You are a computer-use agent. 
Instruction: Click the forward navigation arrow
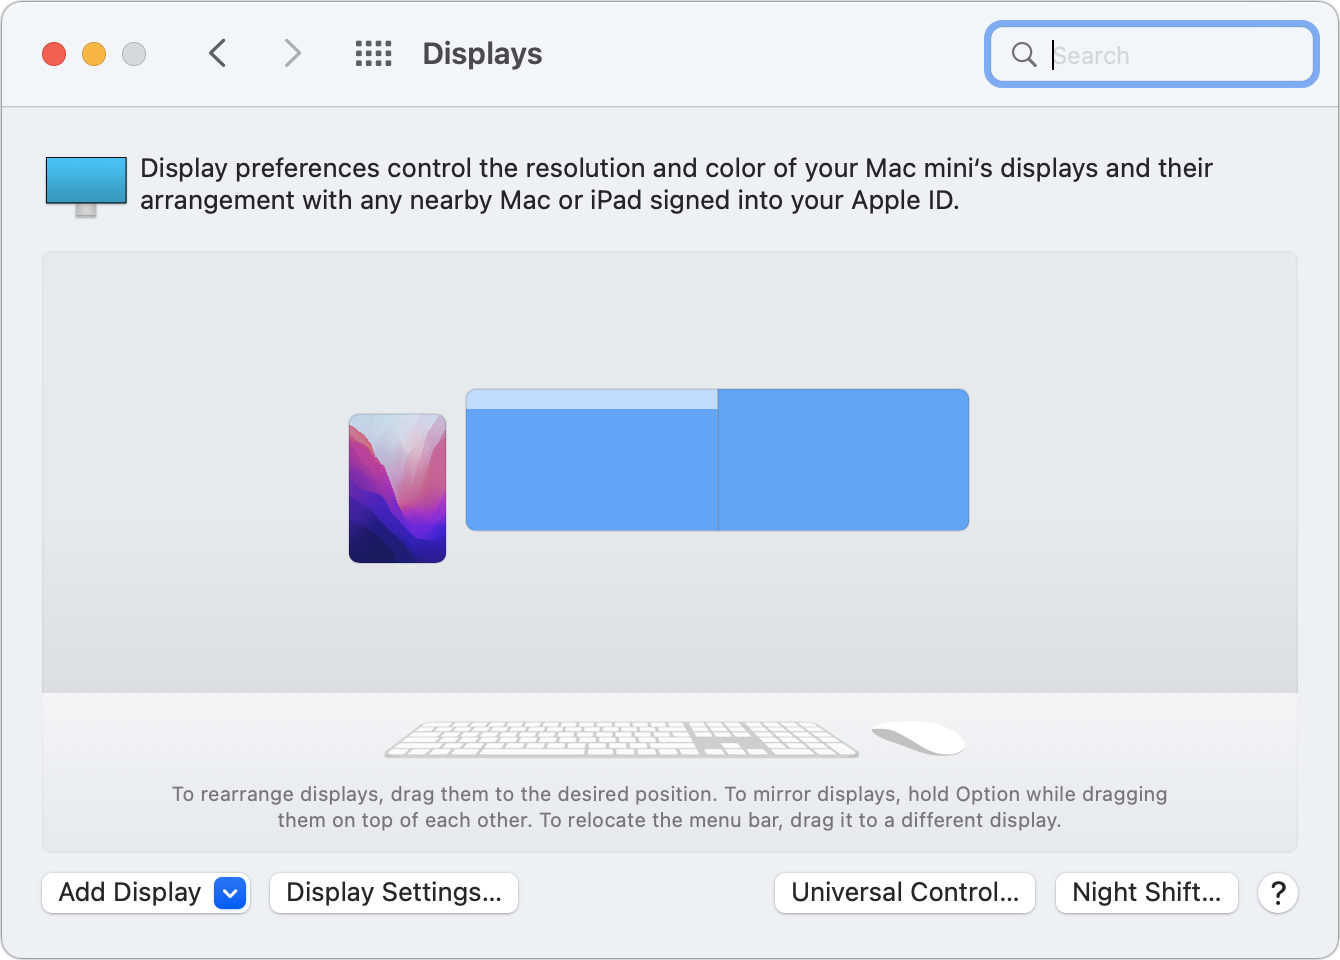pyautogui.click(x=291, y=54)
